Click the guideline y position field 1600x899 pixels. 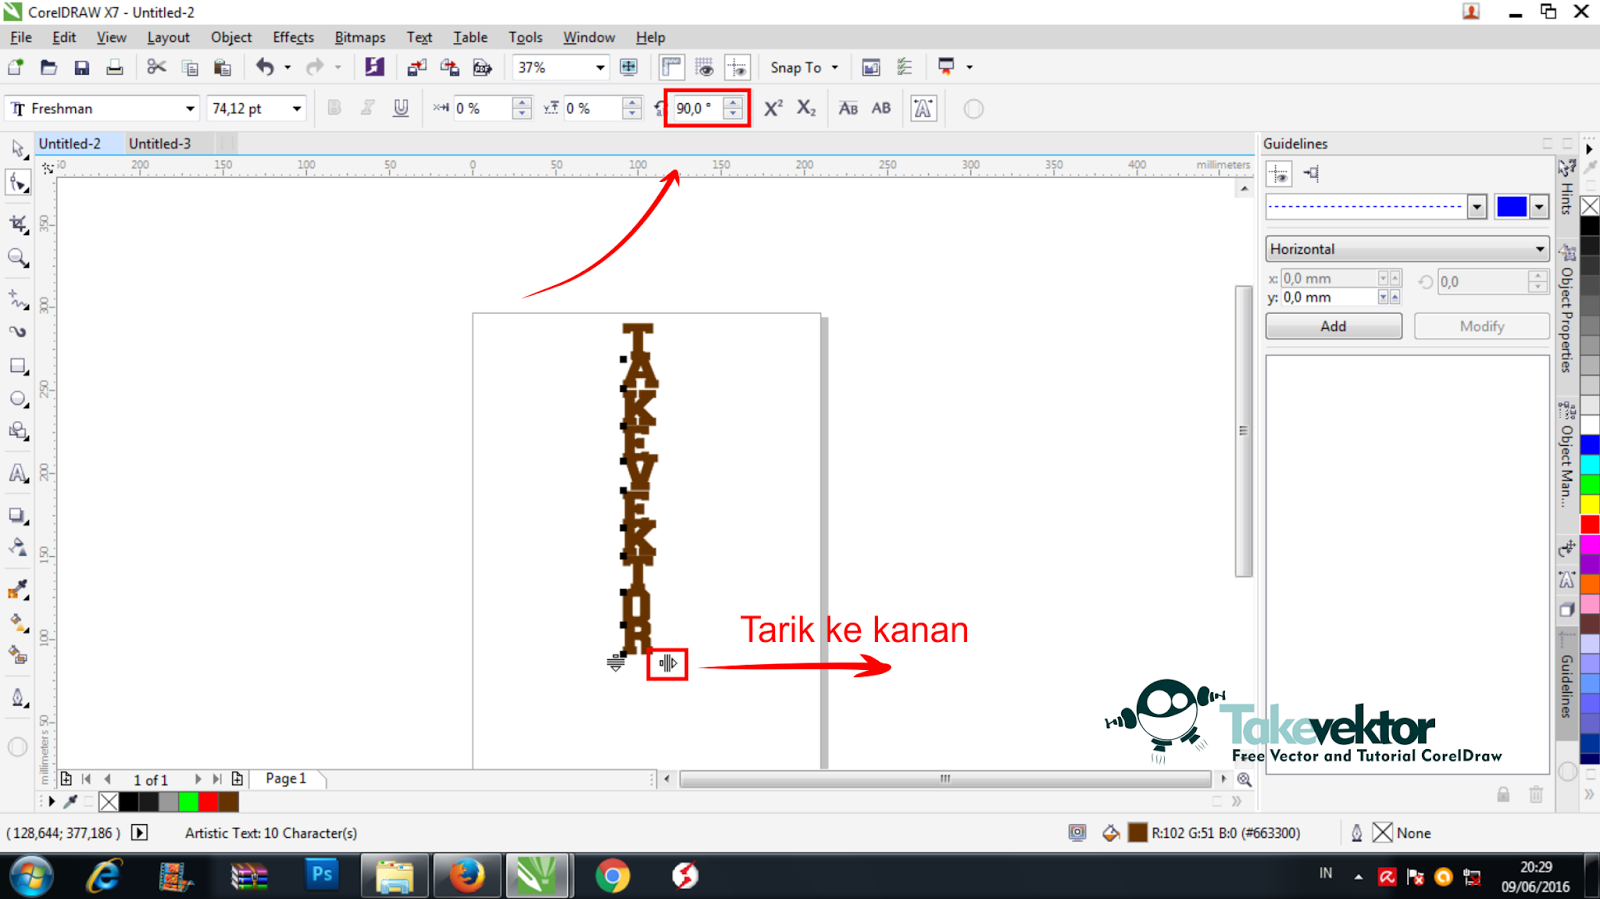[x=1330, y=297]
